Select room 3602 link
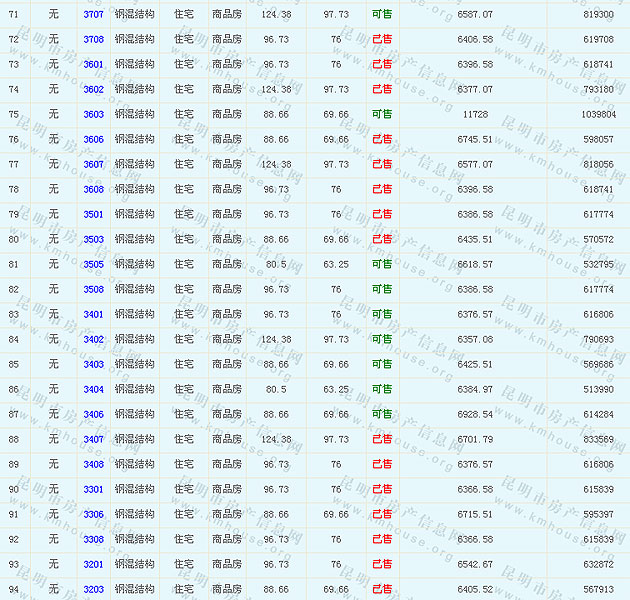 tap(93, 90)
